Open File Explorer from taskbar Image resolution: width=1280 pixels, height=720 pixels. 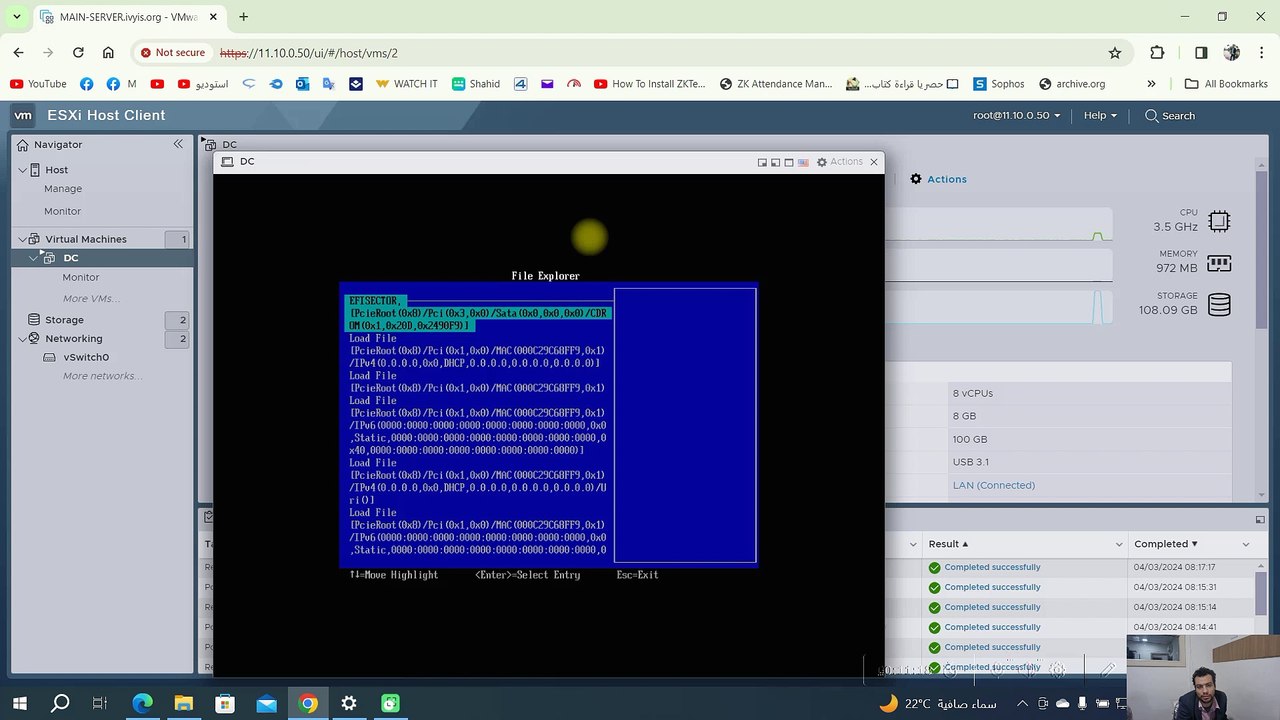coord(184,704)
